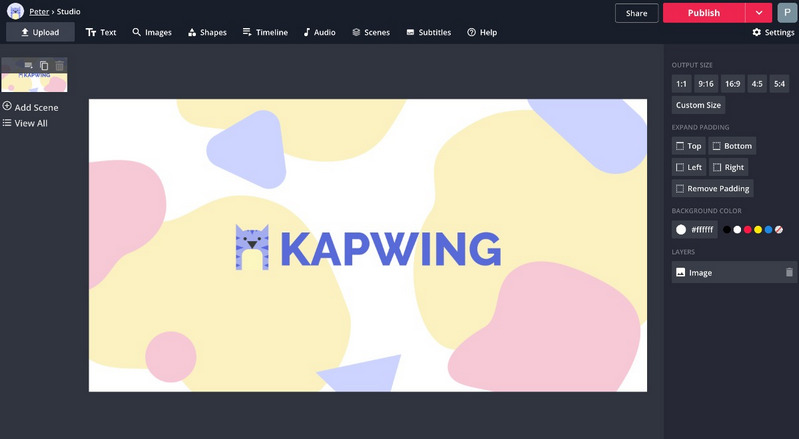Open Settings with the gear icon

click(x=773, y=32)
